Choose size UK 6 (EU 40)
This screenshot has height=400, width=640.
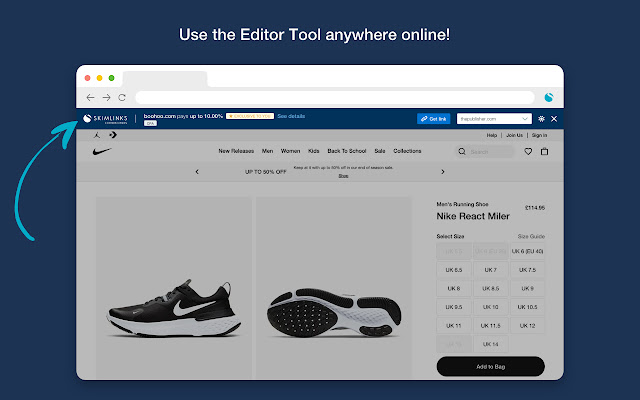(x=527, y=251)
